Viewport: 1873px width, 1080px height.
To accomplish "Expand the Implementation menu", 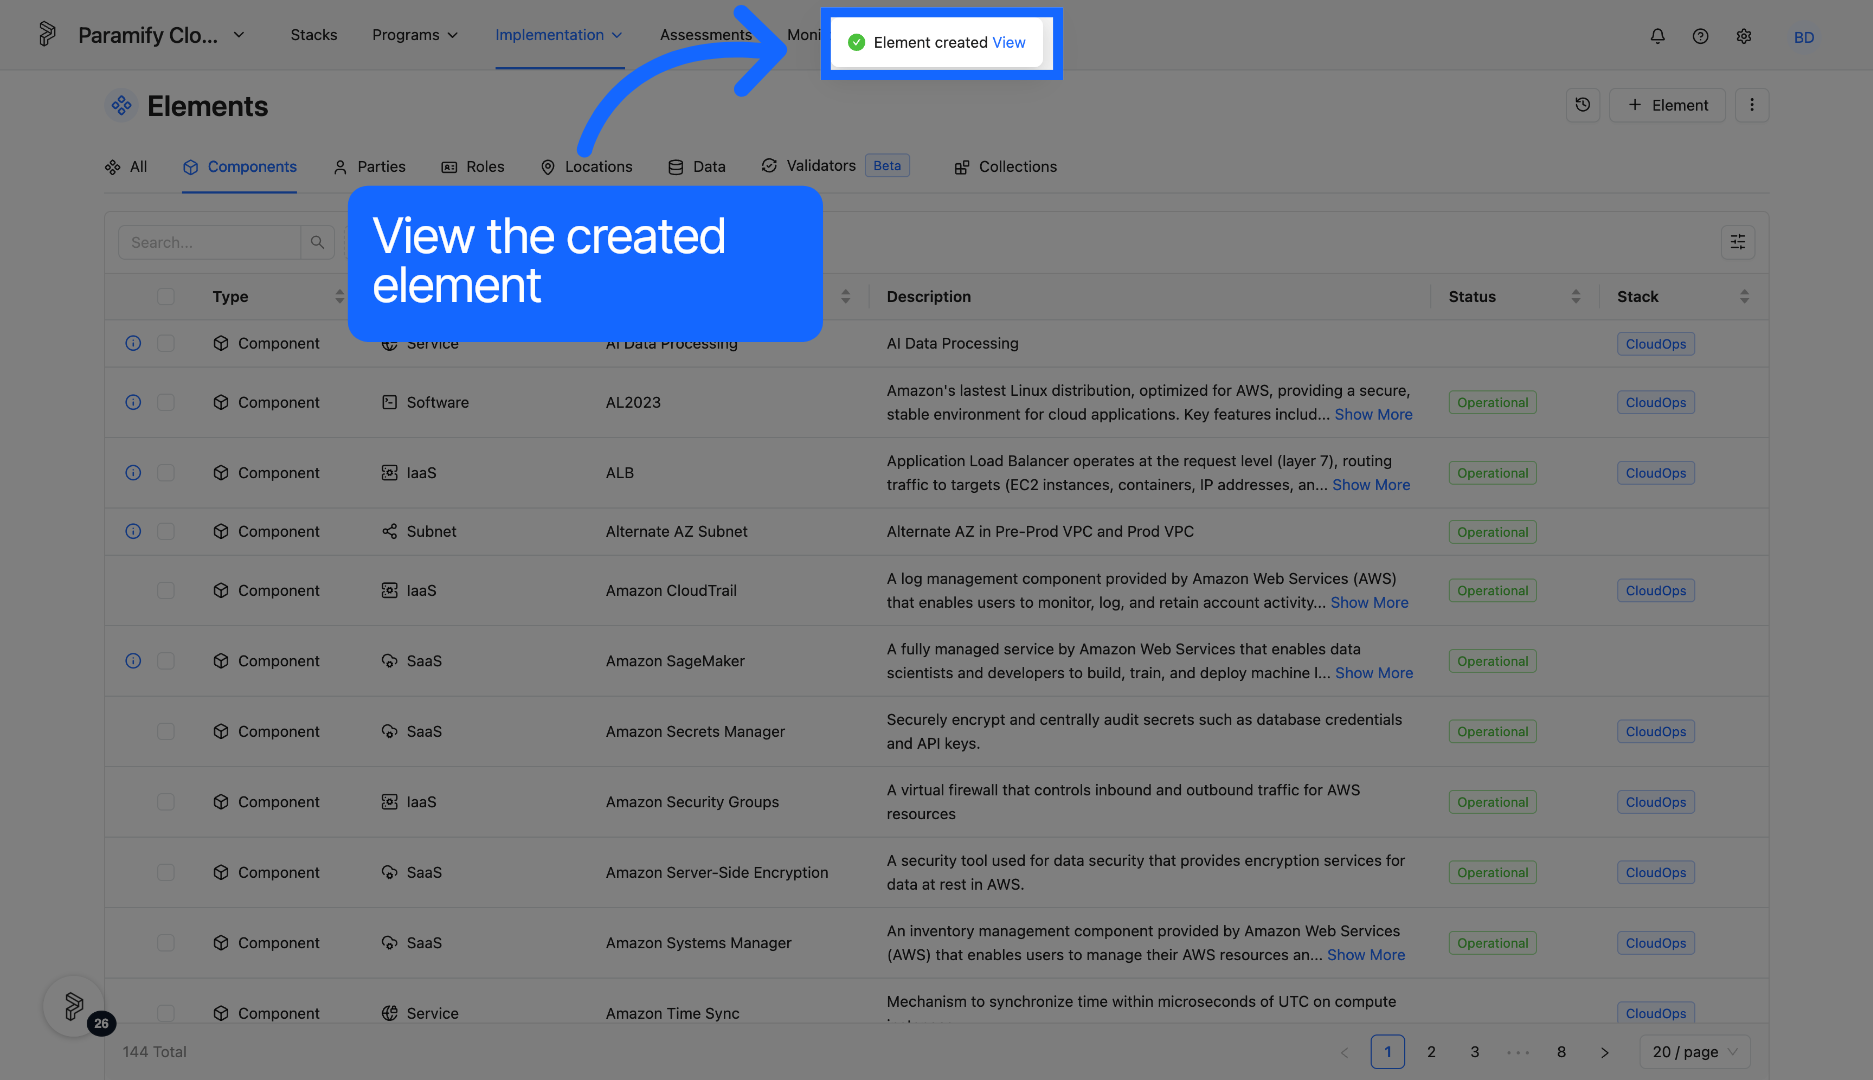I will pos(559,35).
